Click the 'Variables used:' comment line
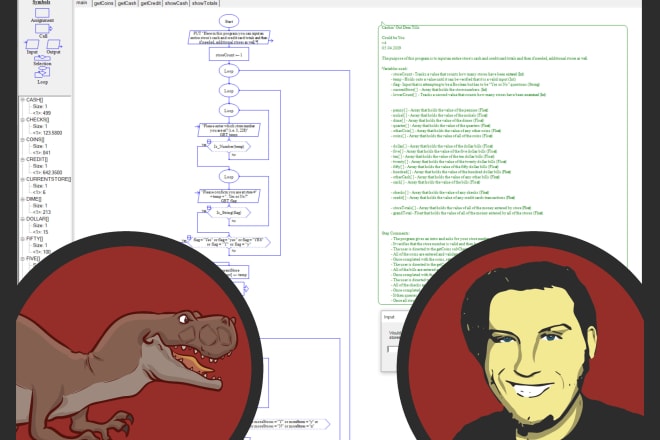 394,69
